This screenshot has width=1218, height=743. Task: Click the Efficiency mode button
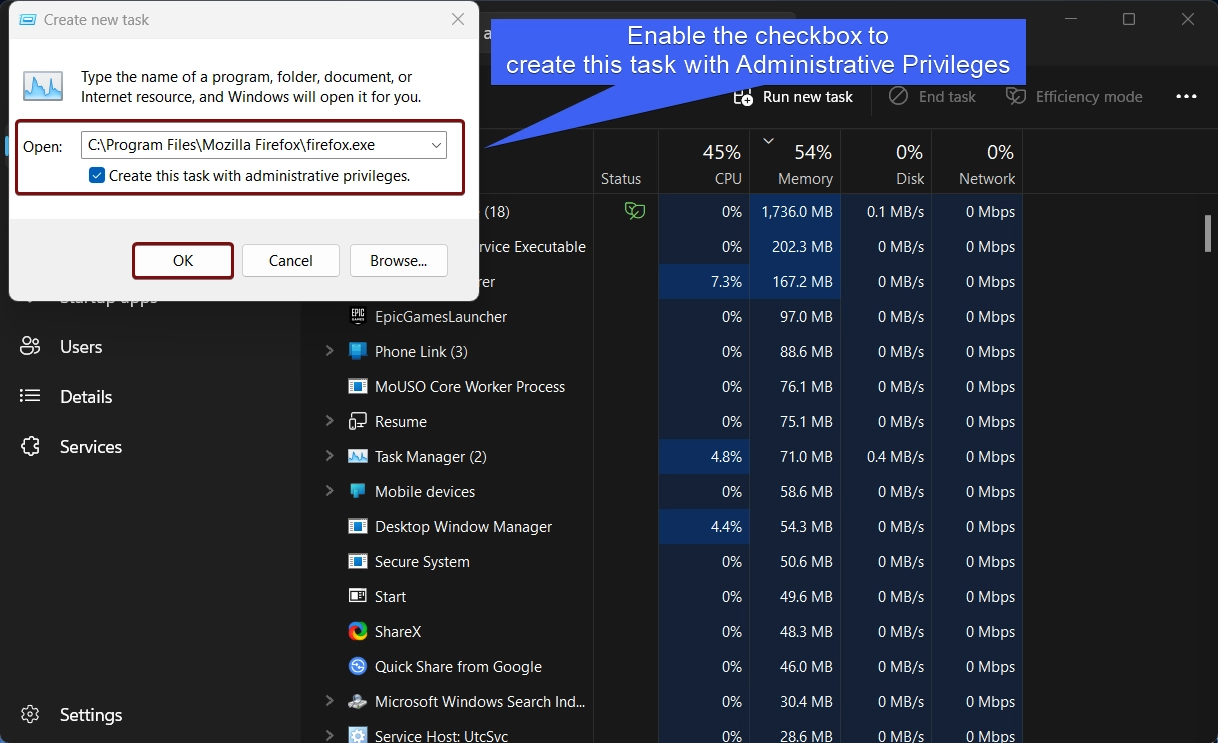click(x=1074, y=97)
